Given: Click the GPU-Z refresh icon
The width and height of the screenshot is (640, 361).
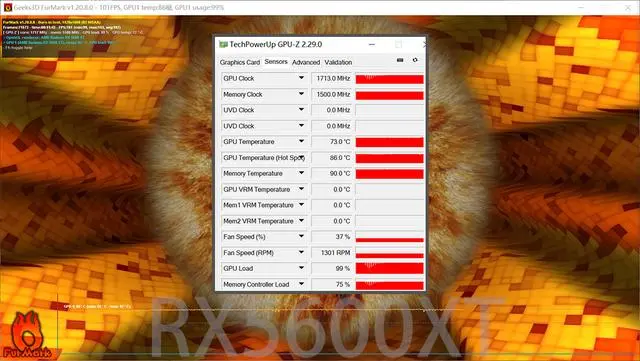Looking at the screenshot, I should point(415,60).
